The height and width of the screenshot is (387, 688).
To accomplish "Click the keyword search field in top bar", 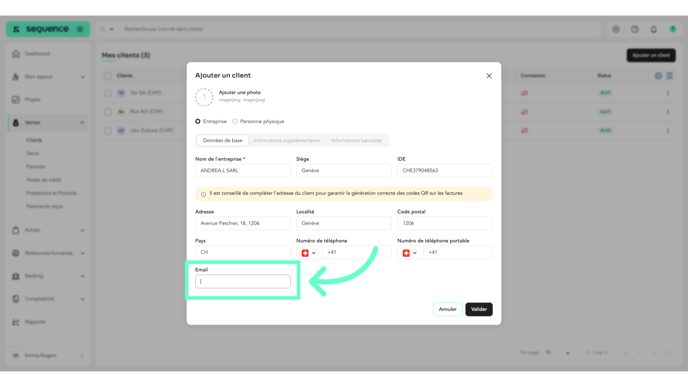I will point(360,29).
